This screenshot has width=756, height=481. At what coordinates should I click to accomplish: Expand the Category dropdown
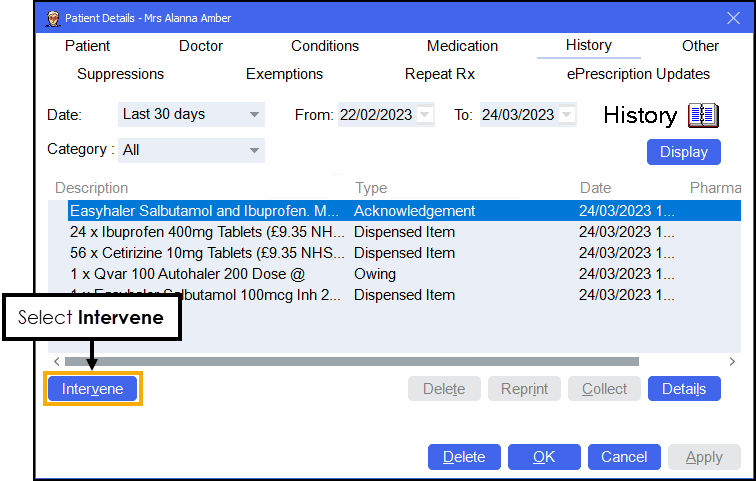254,151
